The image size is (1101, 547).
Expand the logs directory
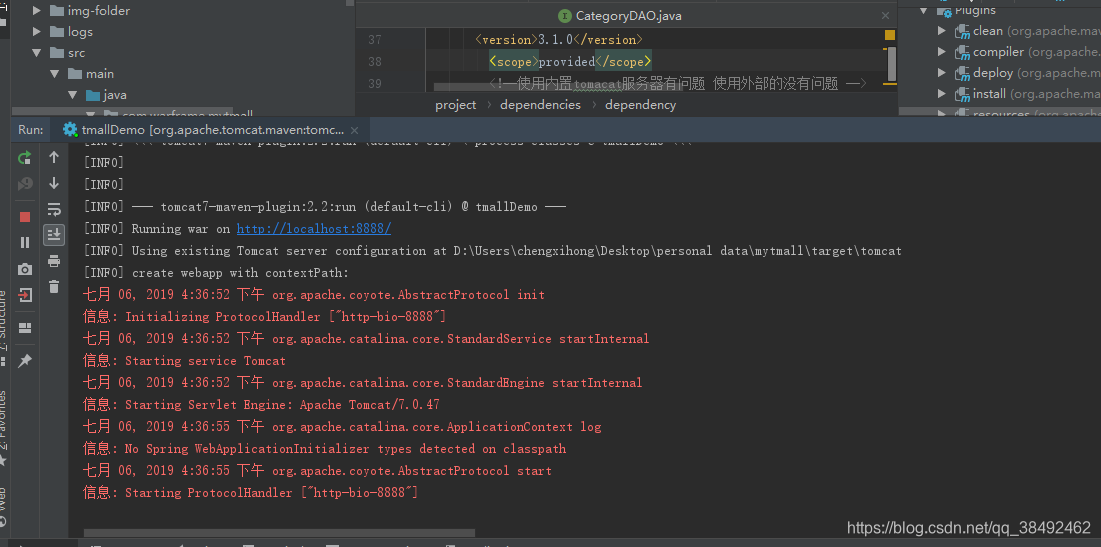click(x=37, y=32)
